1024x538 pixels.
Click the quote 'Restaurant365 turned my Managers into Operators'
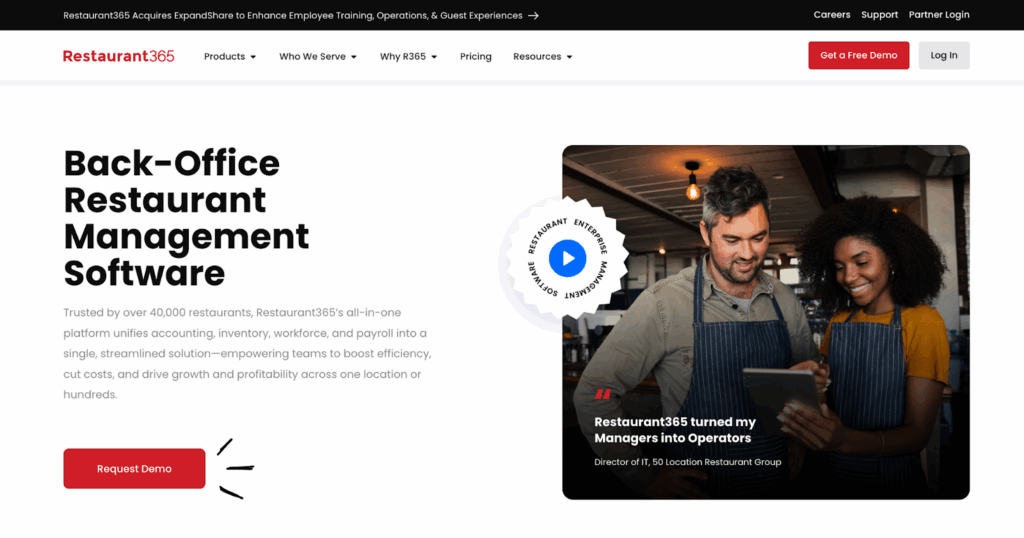[x=675, y=430]
